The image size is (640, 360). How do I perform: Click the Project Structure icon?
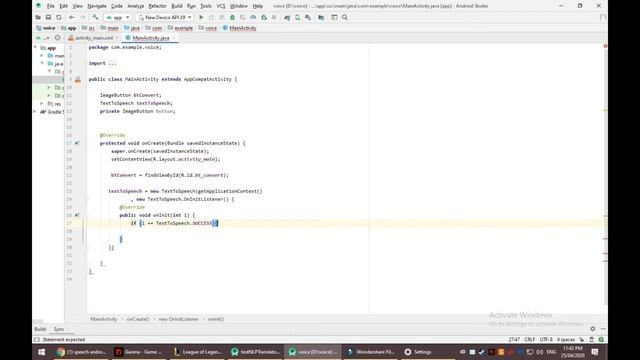pos(321,17)
